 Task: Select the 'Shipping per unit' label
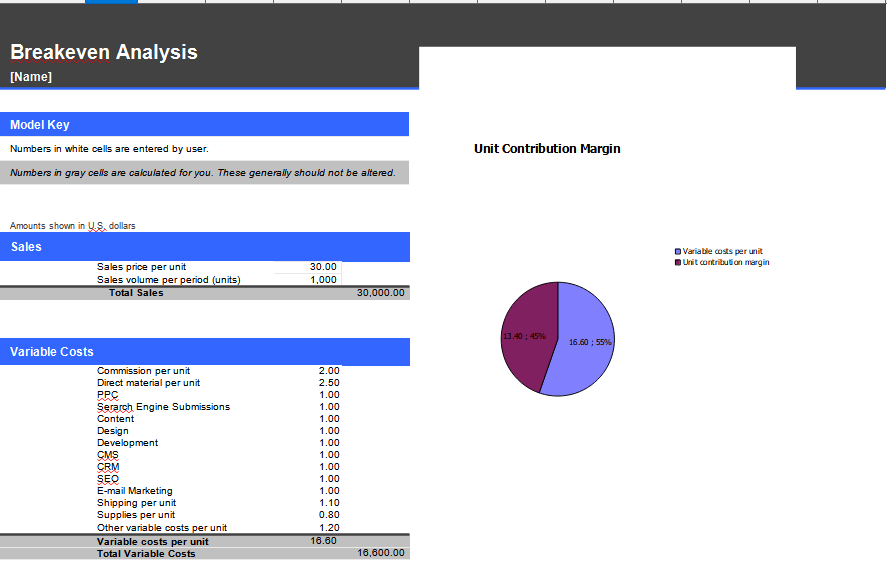click(136, 502)
